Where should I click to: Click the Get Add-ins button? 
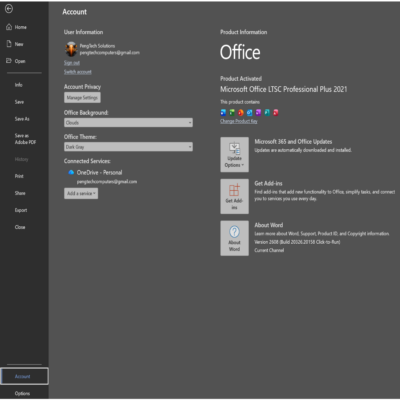click(234, 196)
